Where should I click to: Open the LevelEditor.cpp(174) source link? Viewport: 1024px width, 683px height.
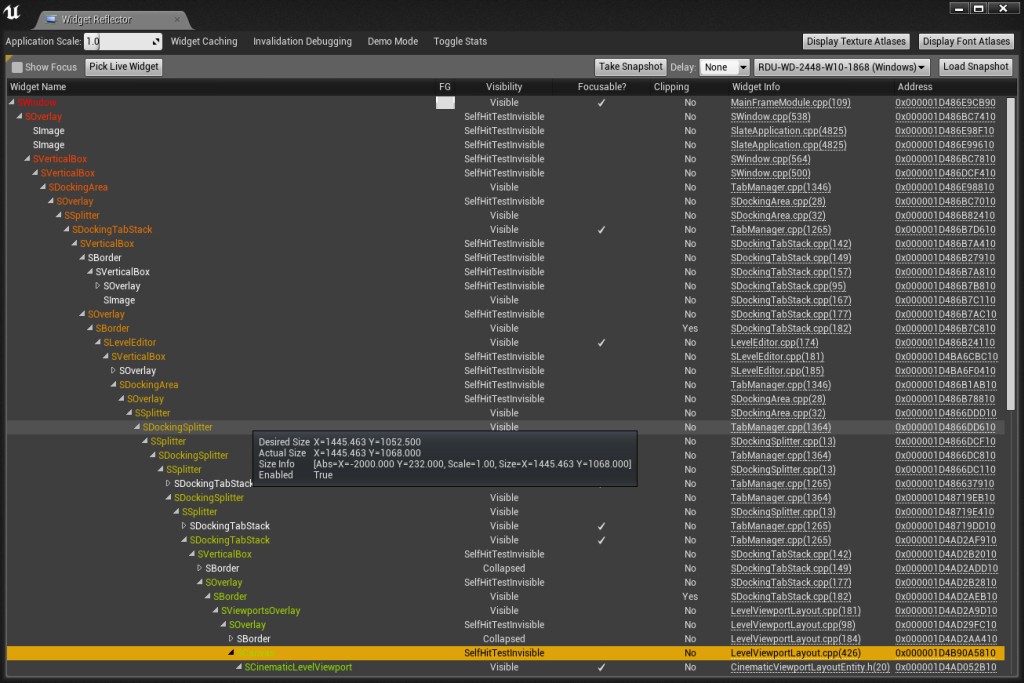coord(774,342)
